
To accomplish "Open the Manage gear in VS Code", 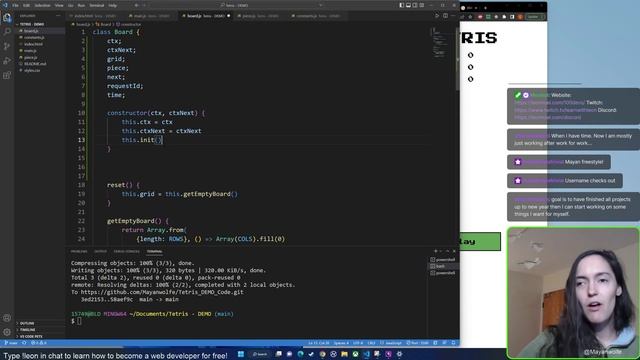I will click(x=7, y=332).
